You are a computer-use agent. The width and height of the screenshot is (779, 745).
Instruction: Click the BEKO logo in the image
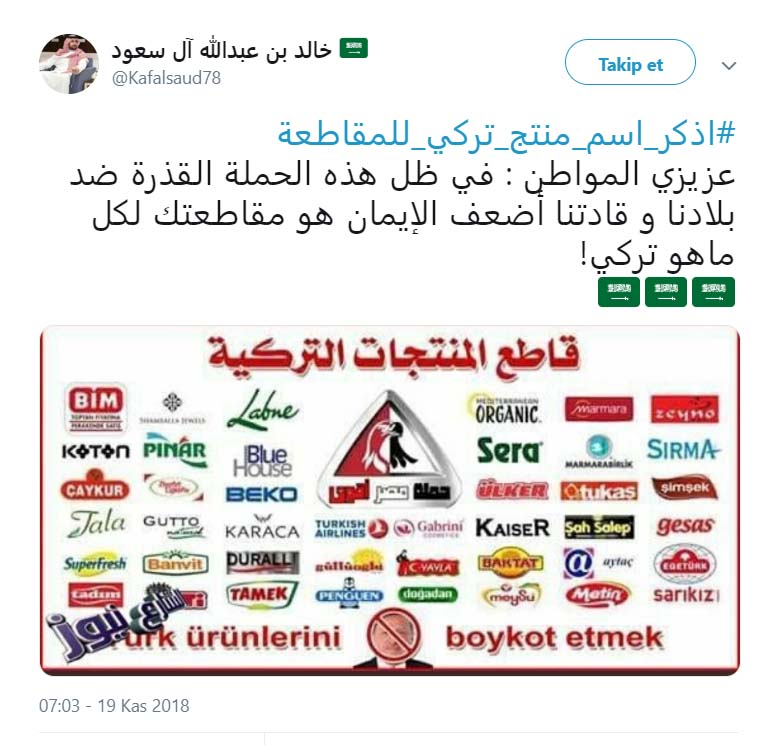262,494
